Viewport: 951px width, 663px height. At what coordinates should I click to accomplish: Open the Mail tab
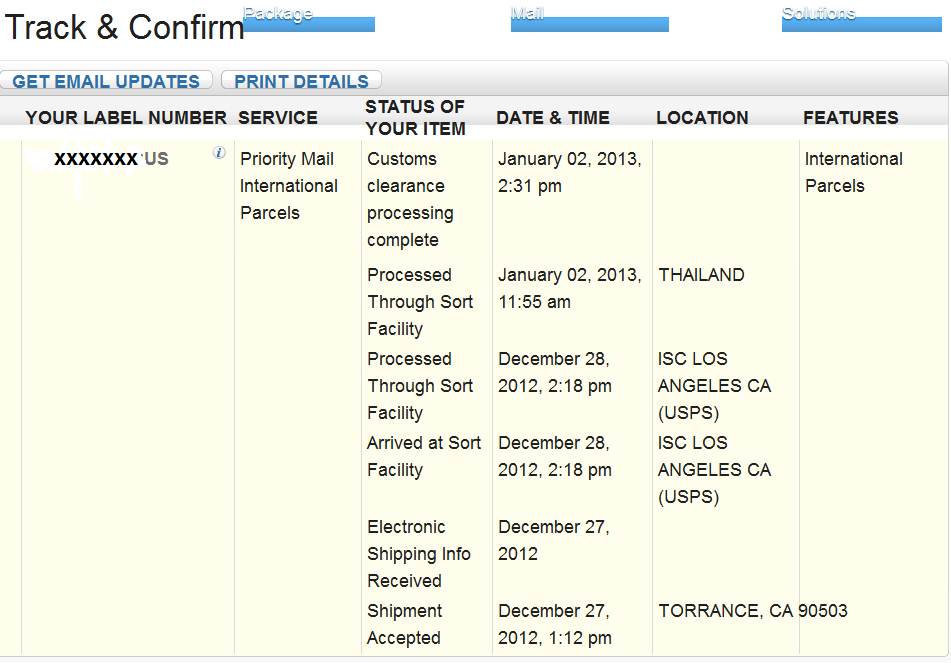590,19
